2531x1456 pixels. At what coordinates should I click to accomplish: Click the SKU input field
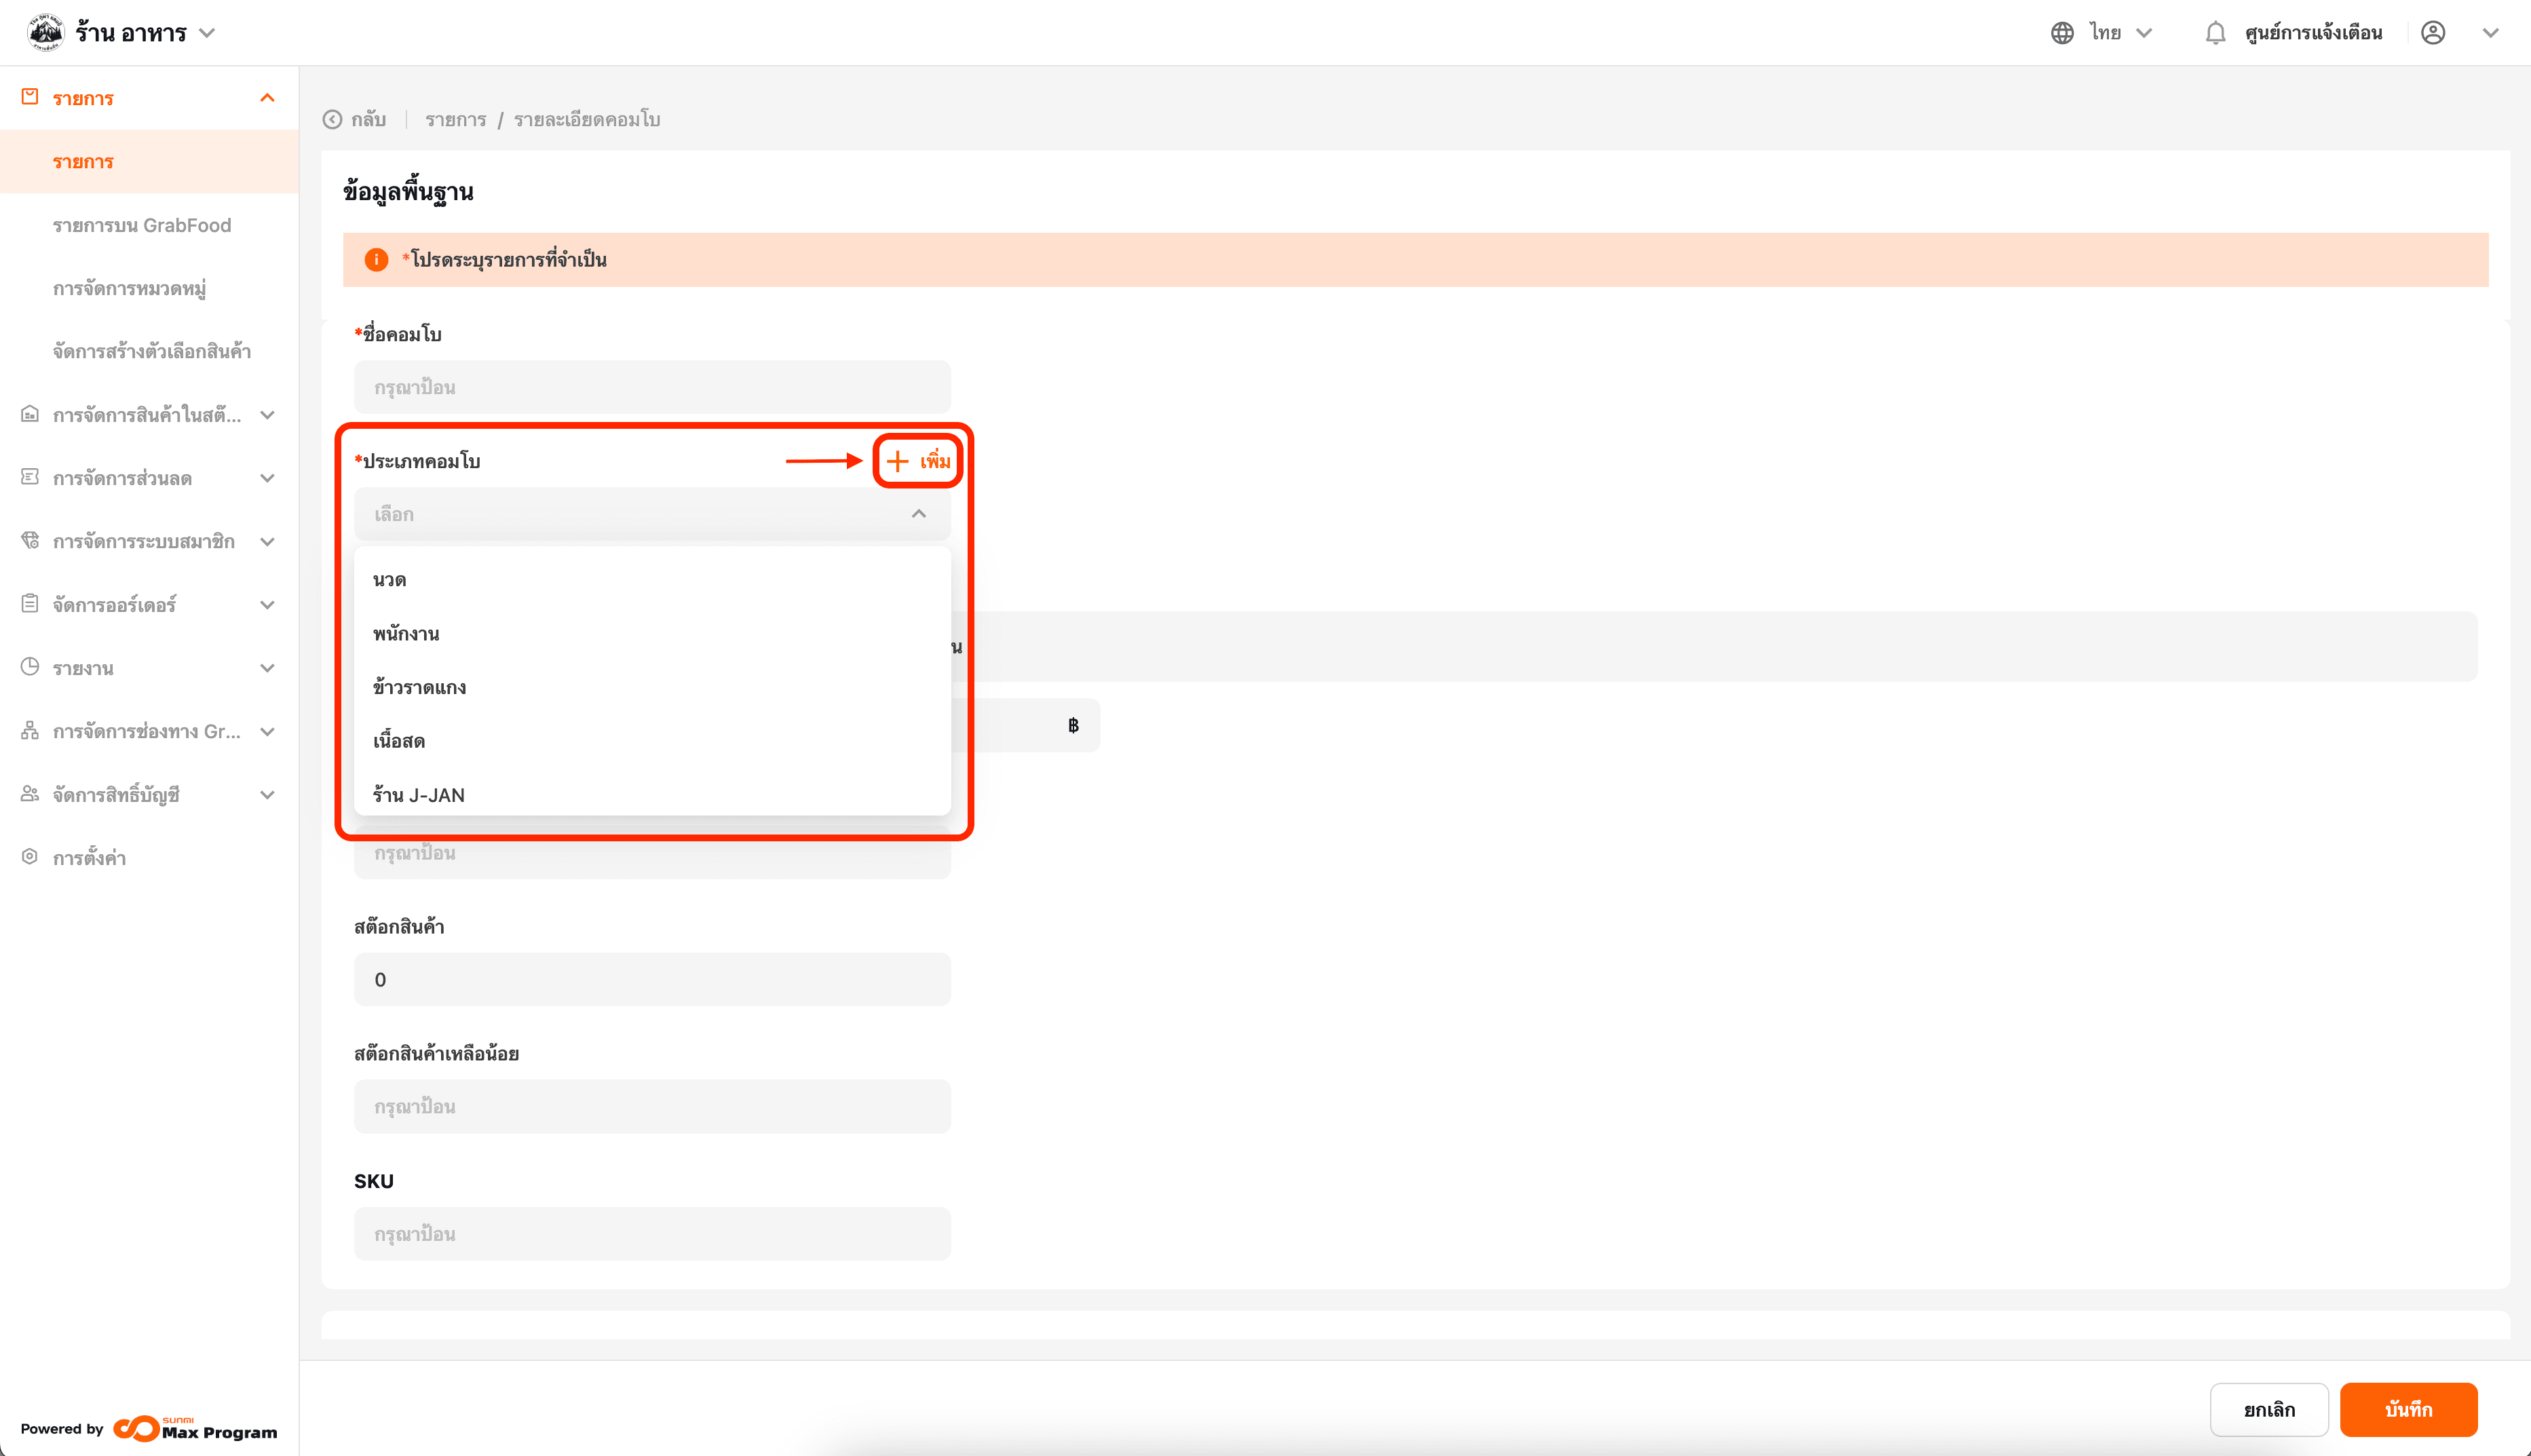pos(651,1233)
